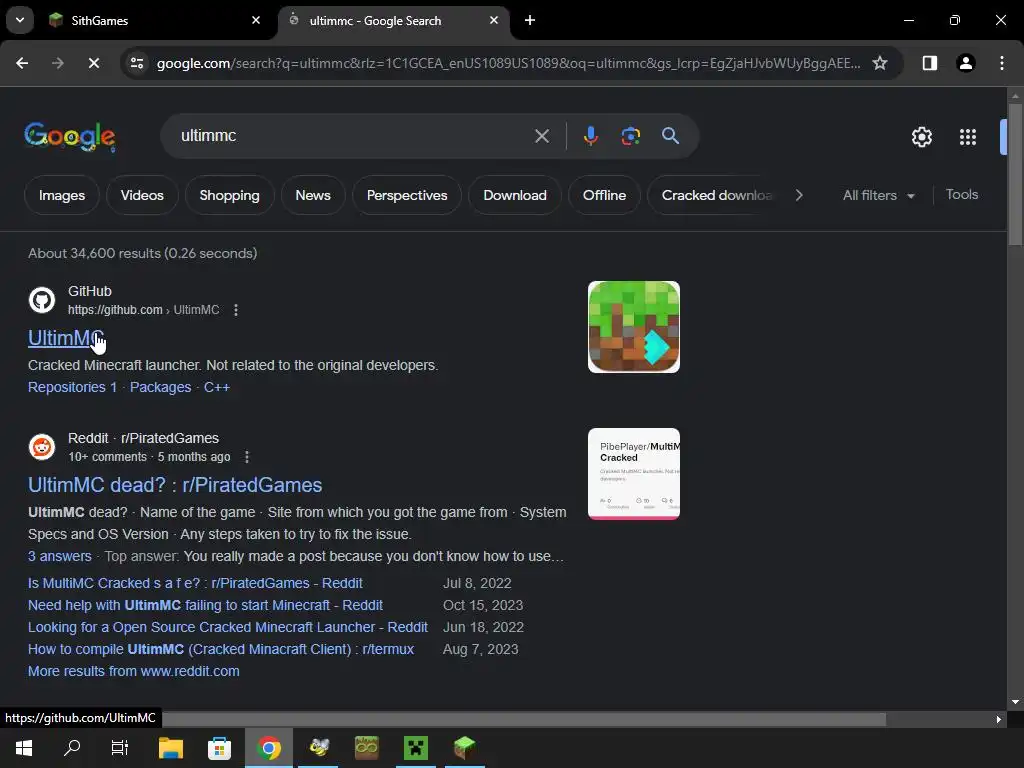Open the 3 answers link
The height and width of the screenshot is (768, 1024).
tap(59, 556)
